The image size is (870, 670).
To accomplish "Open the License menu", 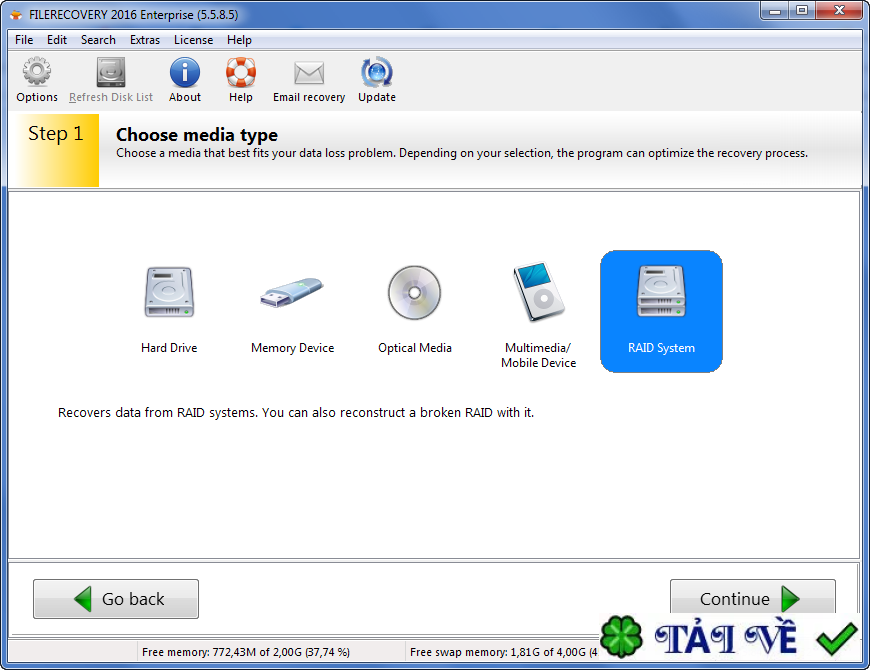I will pyautogui.click(x=193, y=40).
